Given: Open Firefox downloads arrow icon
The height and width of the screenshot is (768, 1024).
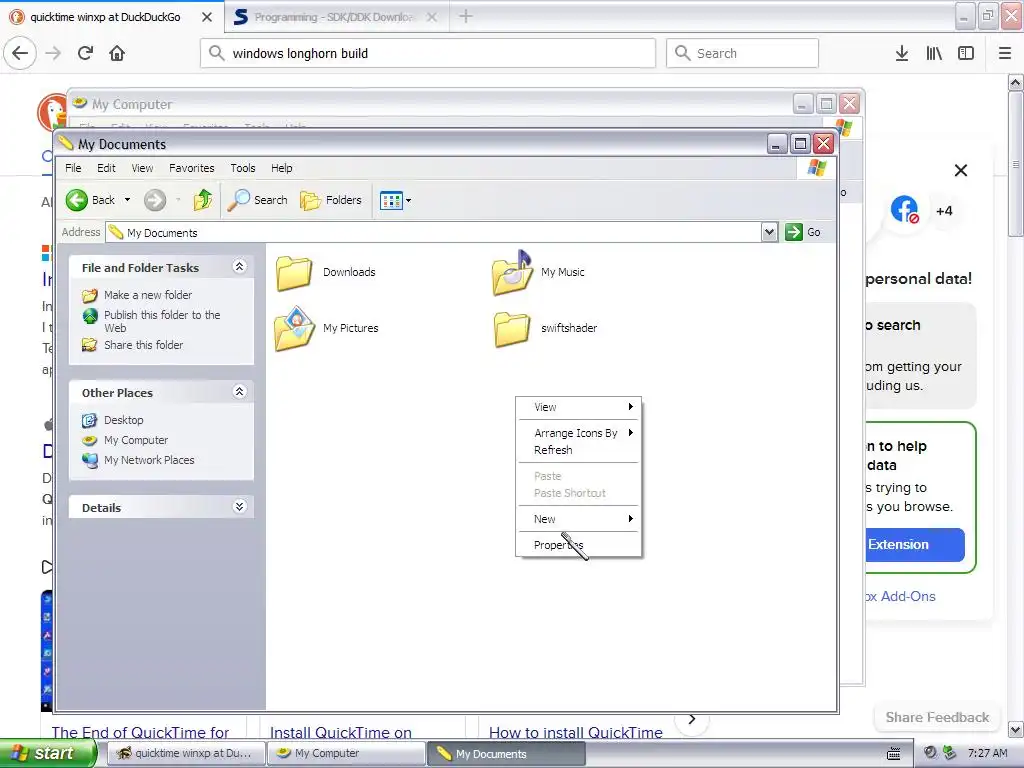Looking at the screenshot, I should click(902, 53).
